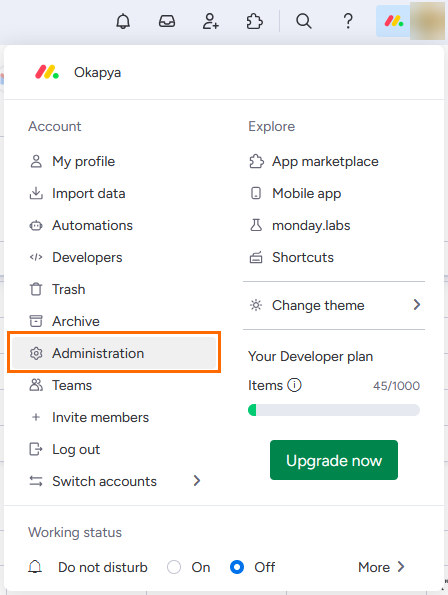The image size is (448, 595).
Task: Select the Do not disturb On radio
Action: tap(174, 567)
